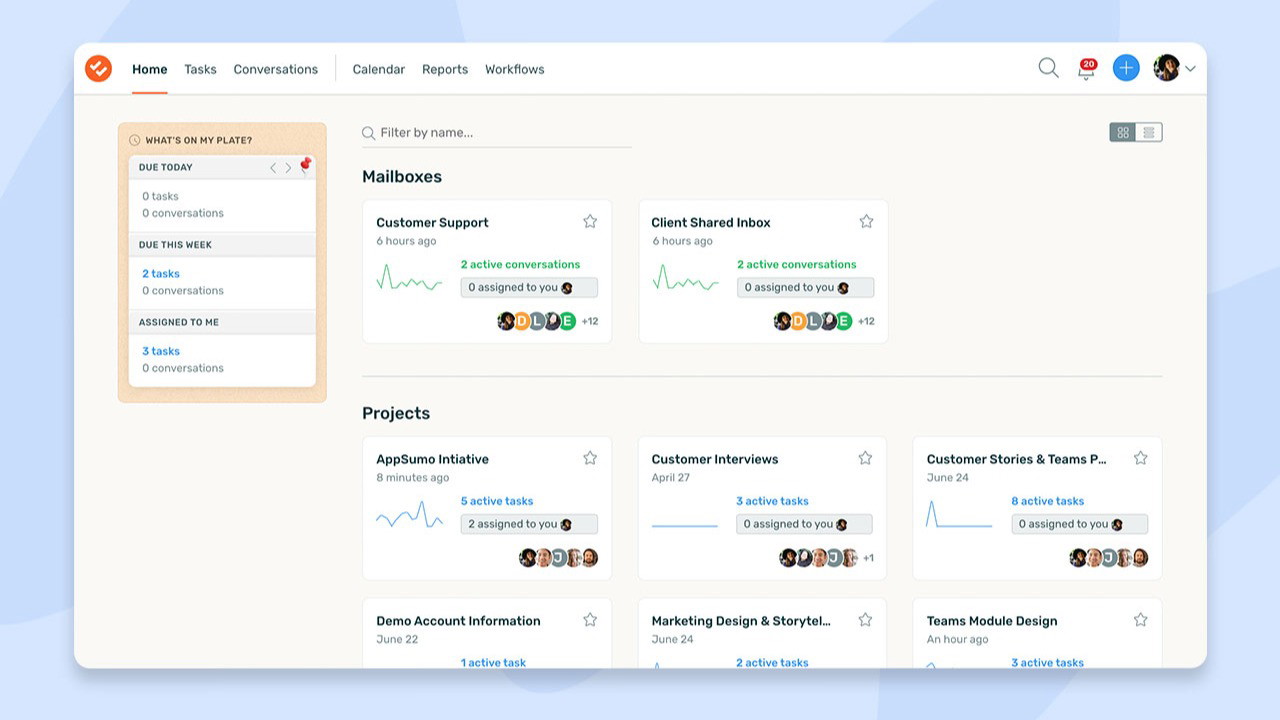
Task: Click the red pushpin on the plate widget
Action: [305, 165]
